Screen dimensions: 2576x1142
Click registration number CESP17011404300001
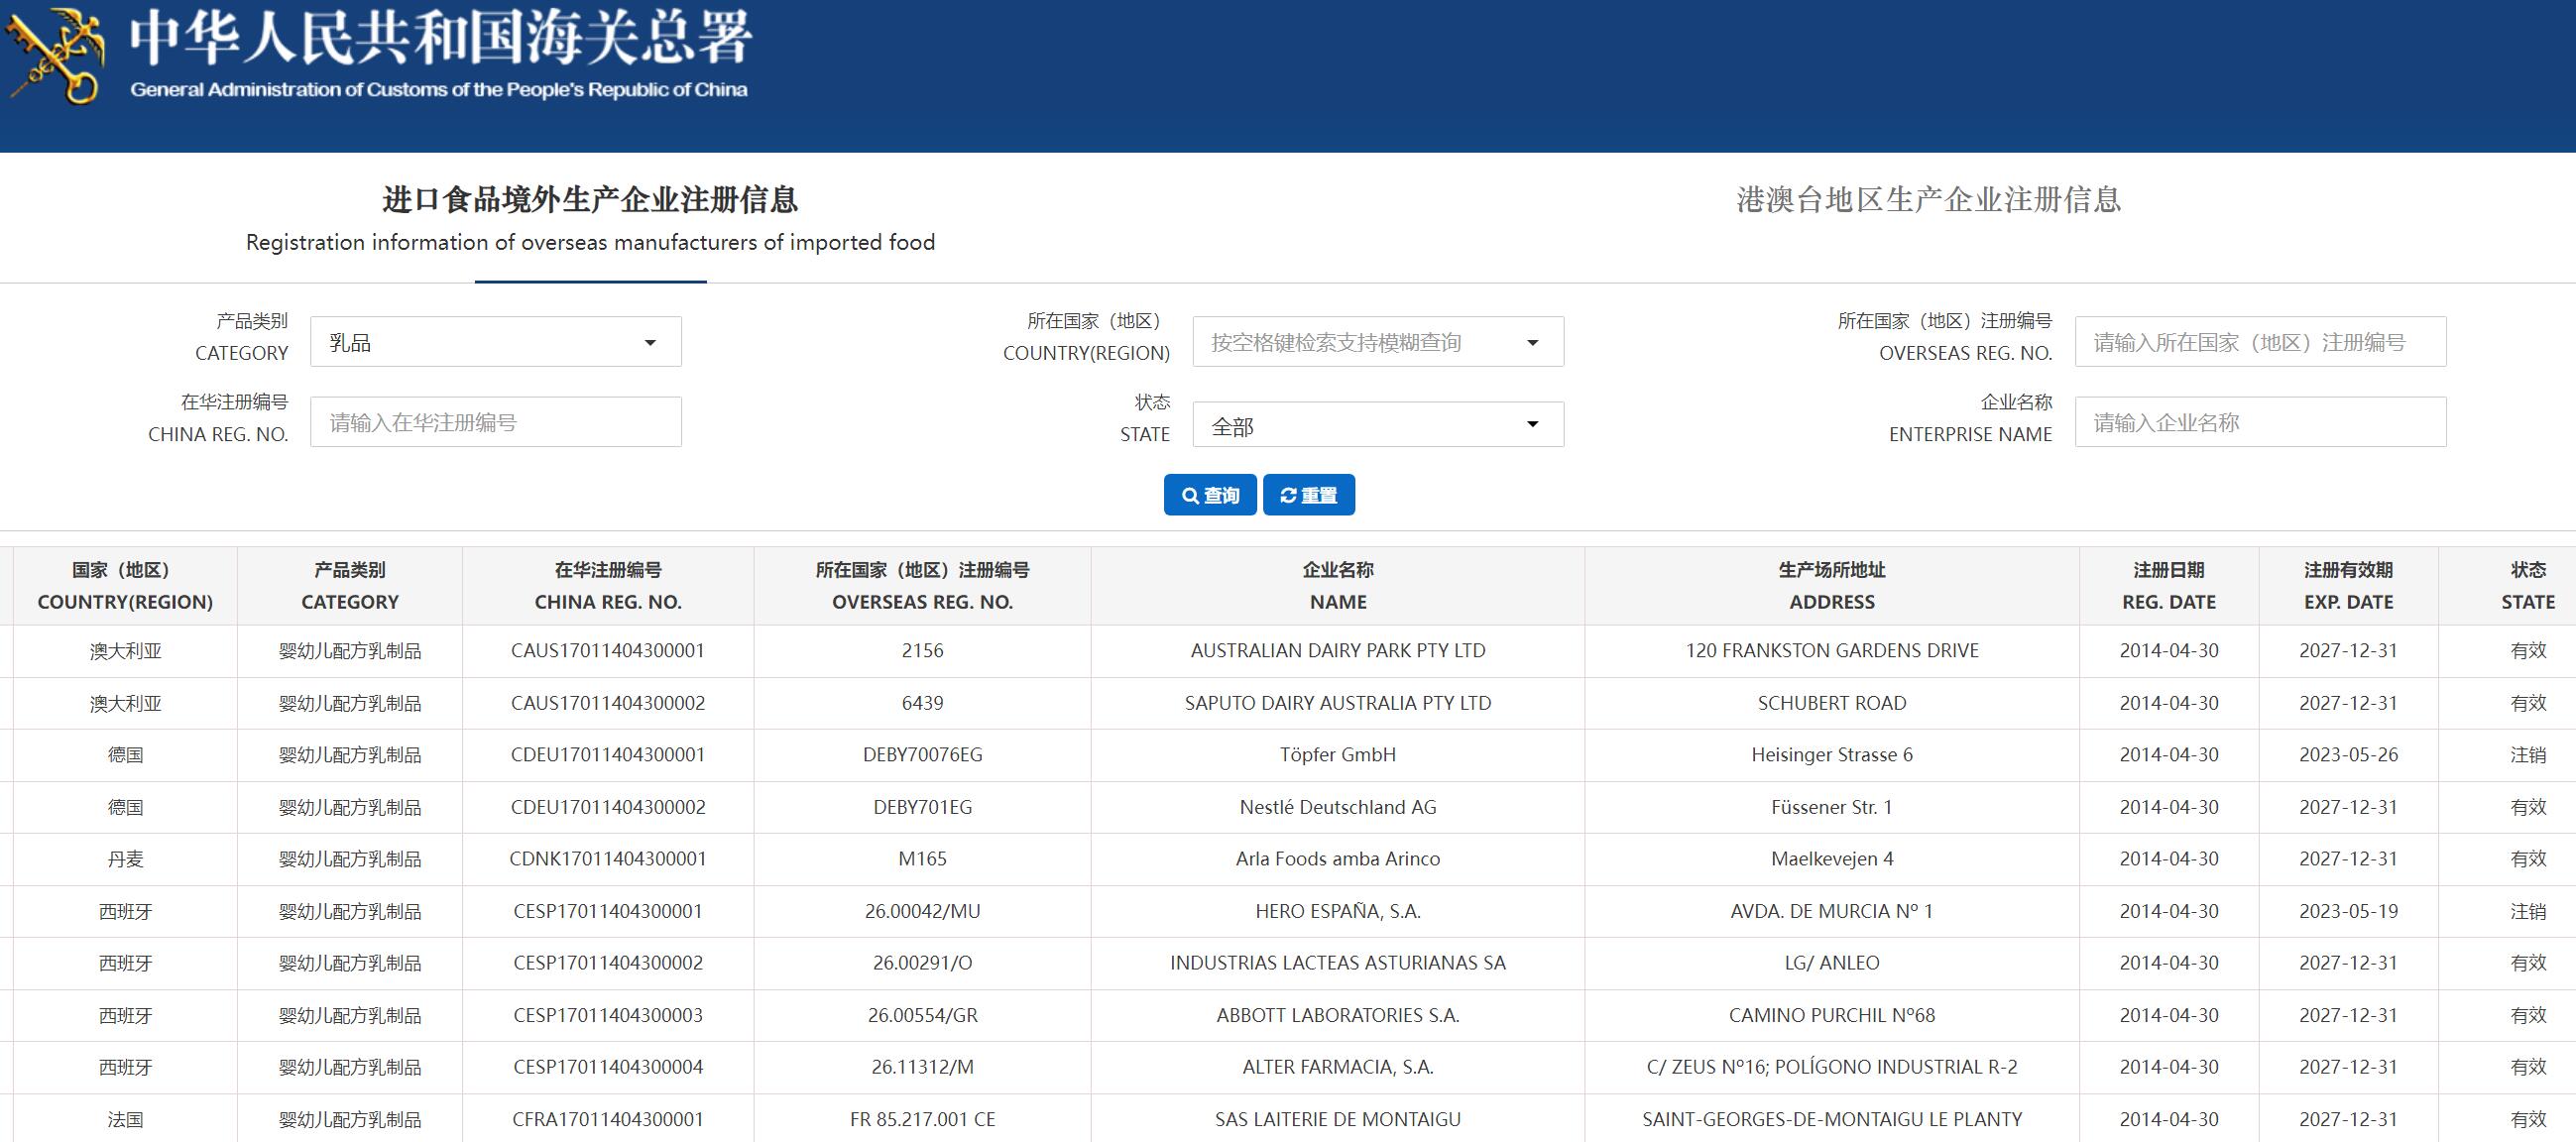click(x=608, y=911)
